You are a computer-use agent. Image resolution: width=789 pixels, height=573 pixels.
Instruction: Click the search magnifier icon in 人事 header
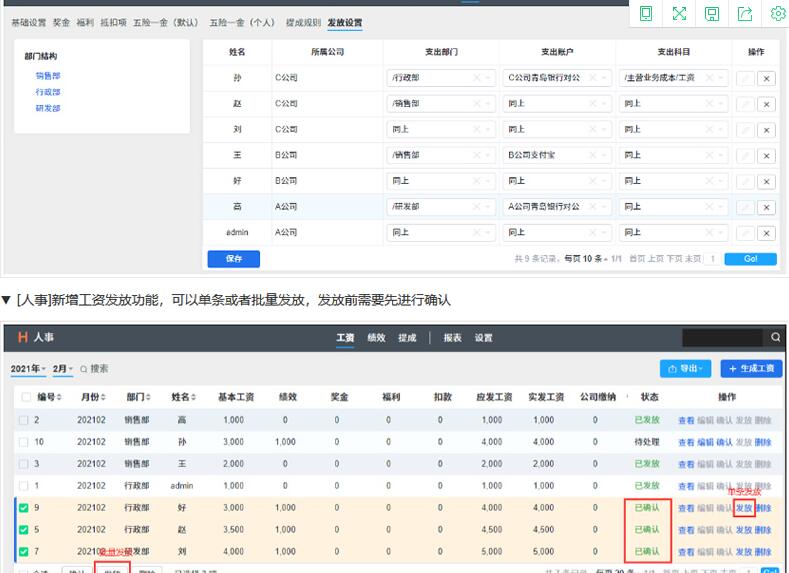click(775, 338)
